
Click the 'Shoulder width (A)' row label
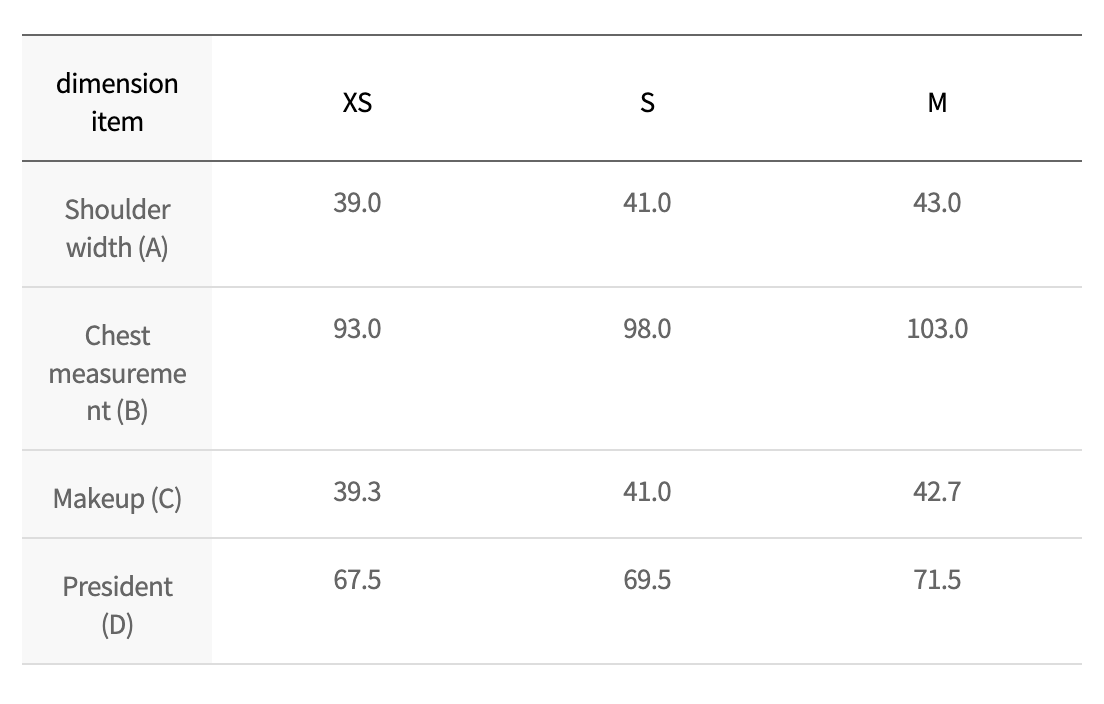pos(117,228)
